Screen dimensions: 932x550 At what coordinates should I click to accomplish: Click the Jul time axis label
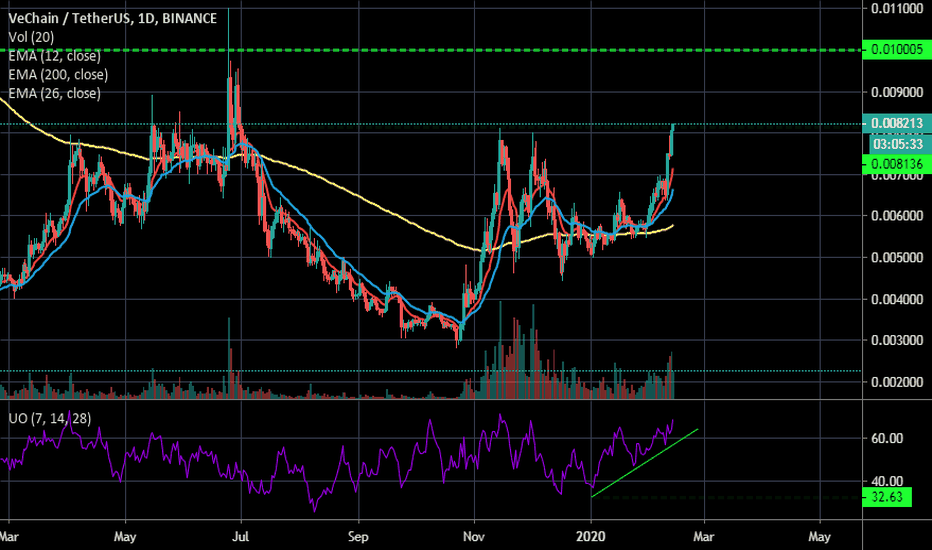point(240,537)
